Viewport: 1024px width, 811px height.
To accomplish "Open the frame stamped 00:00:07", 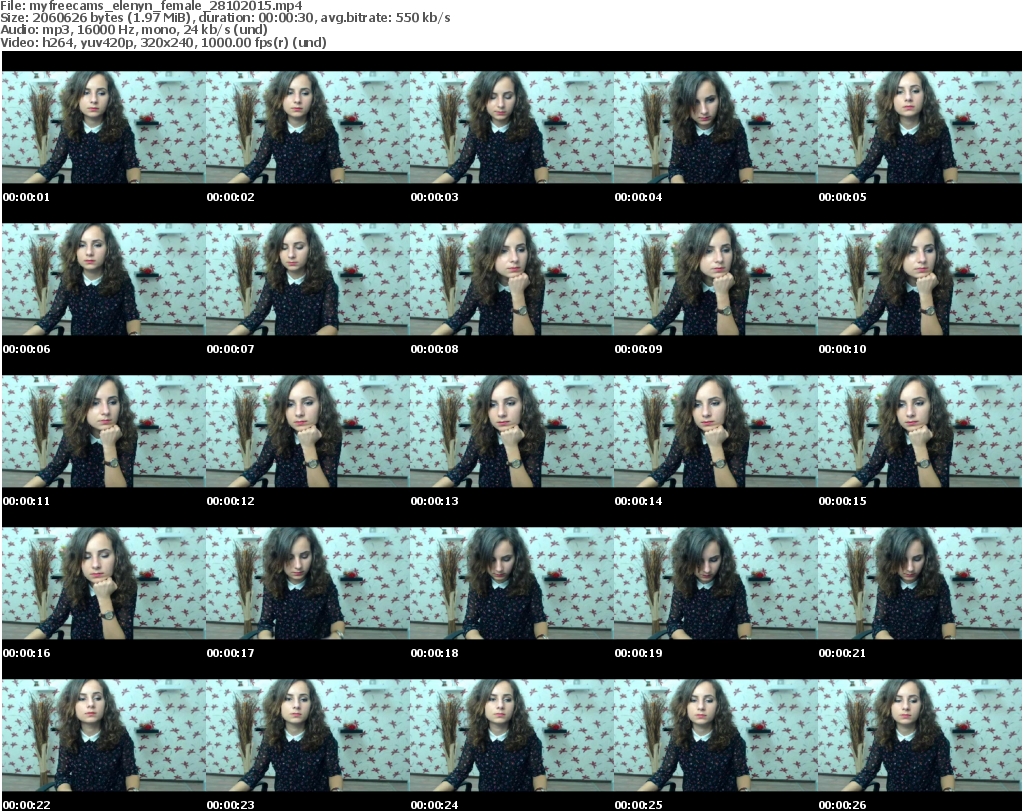I will pos(308,279).
